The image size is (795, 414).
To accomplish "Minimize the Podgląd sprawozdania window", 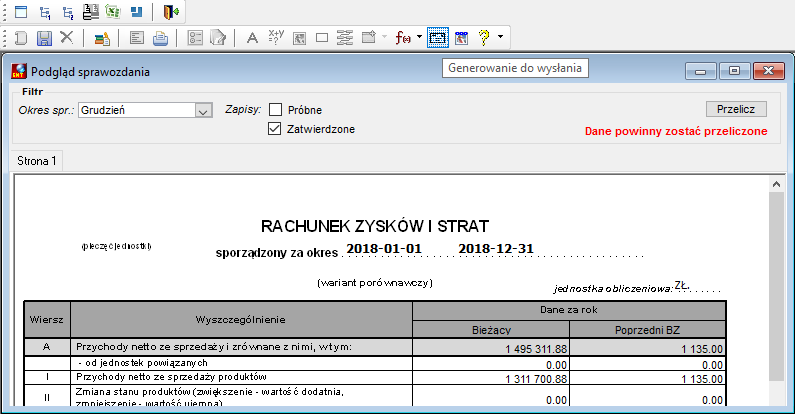I will [701, 71].
